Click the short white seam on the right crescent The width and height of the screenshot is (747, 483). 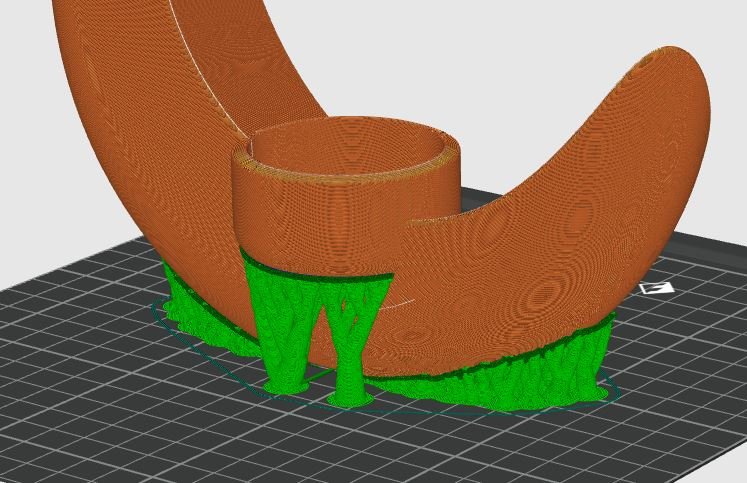[x=403, y=303]
